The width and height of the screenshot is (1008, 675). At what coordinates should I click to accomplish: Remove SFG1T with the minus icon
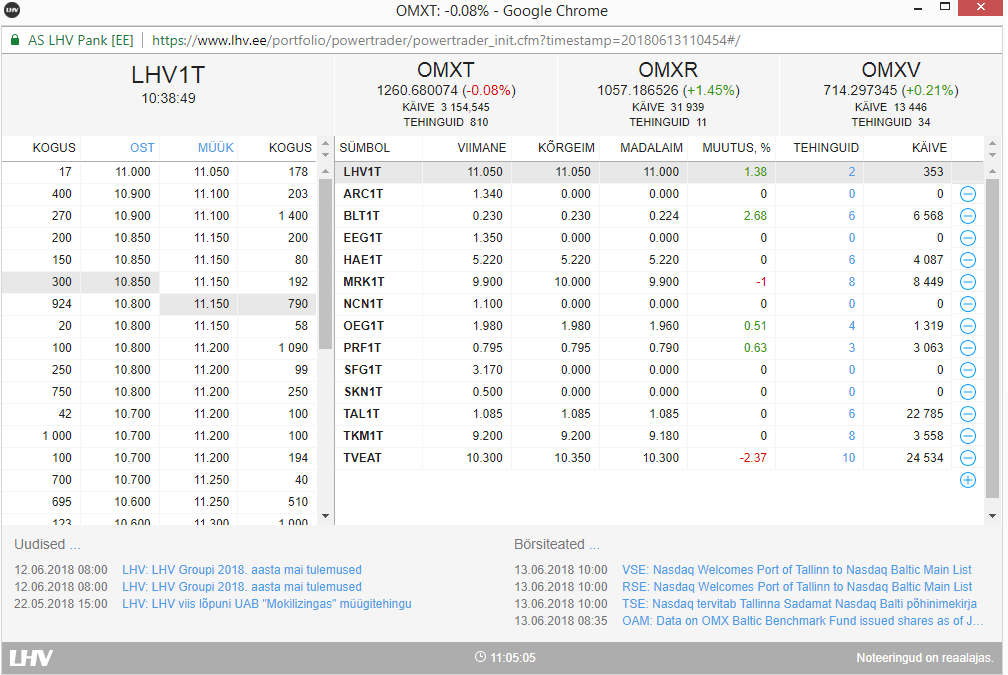(968, 370)
